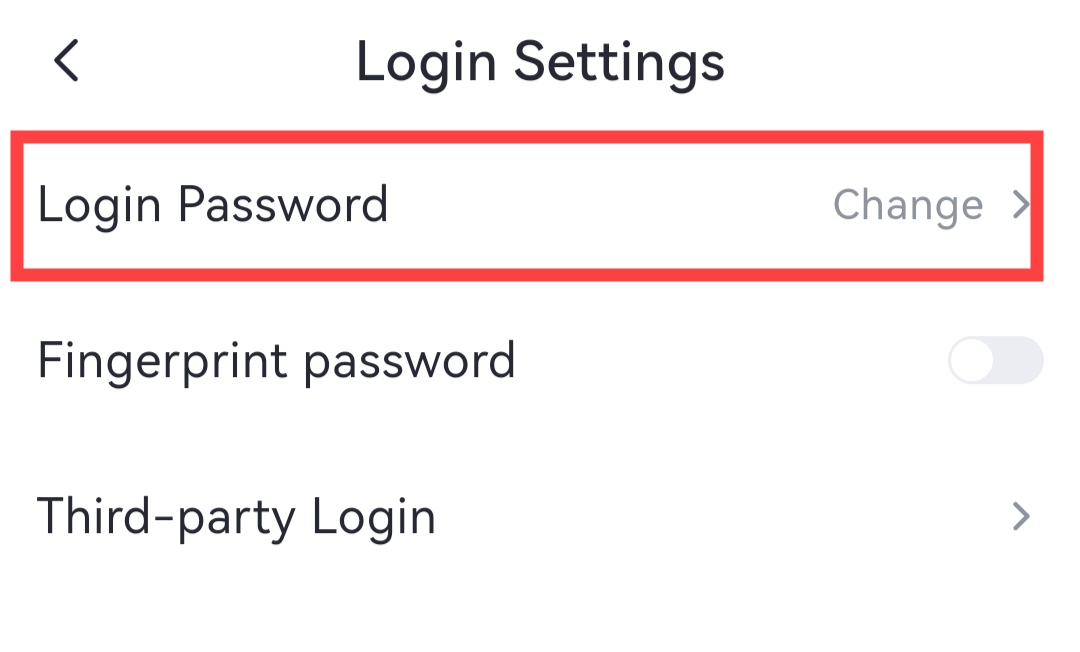1080x652 pixels.
Task: Tap the Third-party Login label
Action: click(236, 517)
